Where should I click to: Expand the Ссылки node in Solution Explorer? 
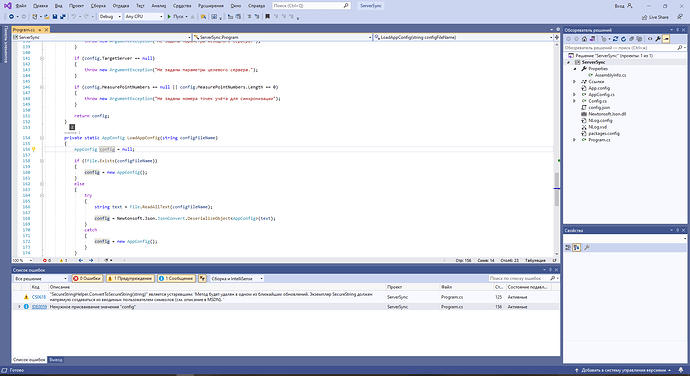(574, 81)
